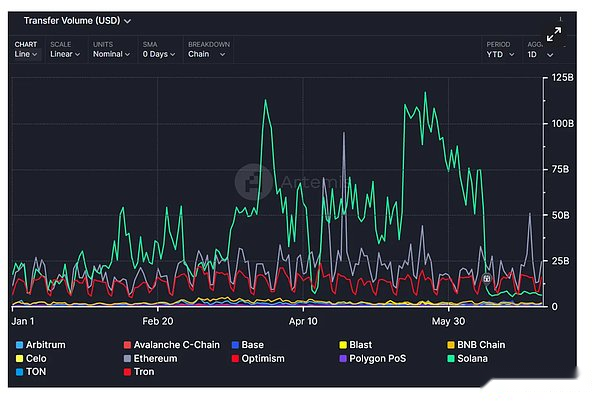Toggle the Avalanche C-Chain legend entry

pyautogui.click(x=172, y=345)
